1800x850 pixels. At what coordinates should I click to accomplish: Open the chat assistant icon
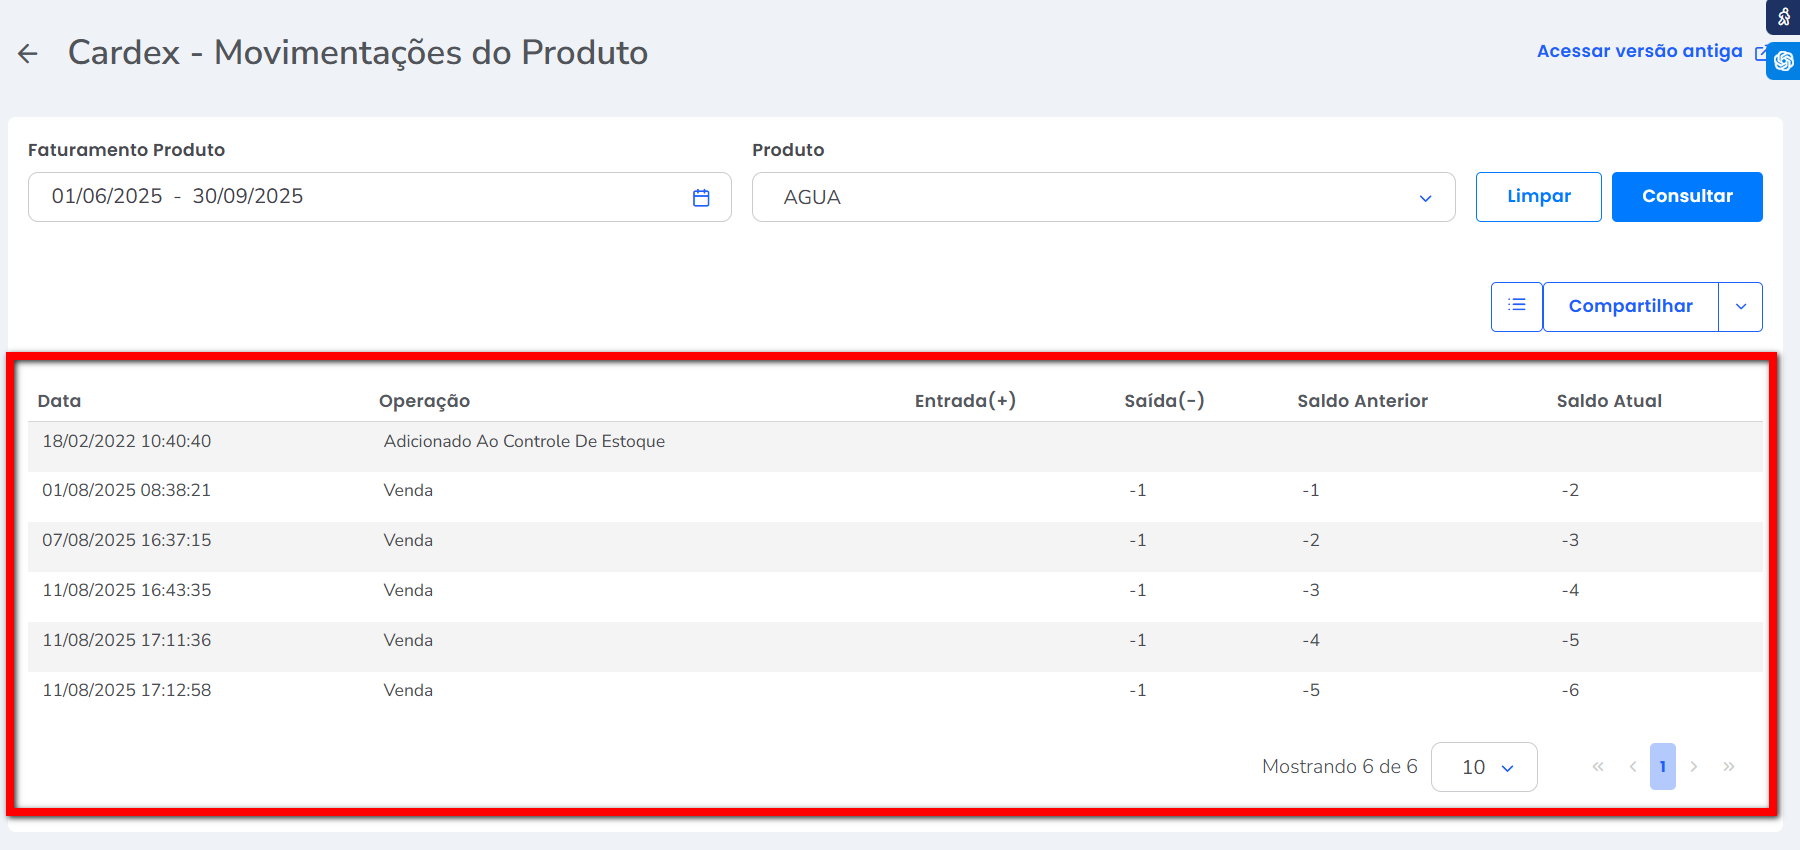click(1784, 61)
